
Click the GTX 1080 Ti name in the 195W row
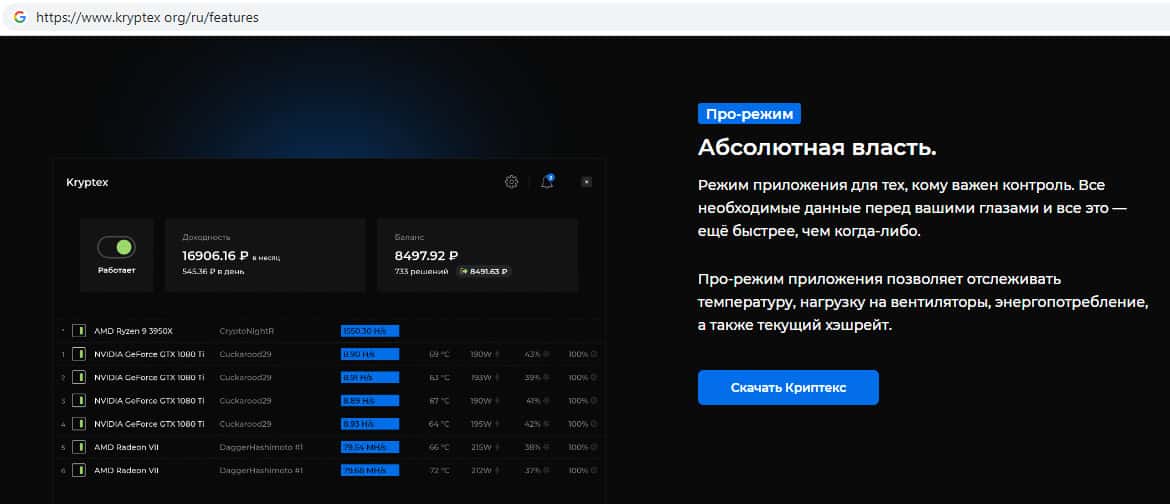(x=149, y=423)
